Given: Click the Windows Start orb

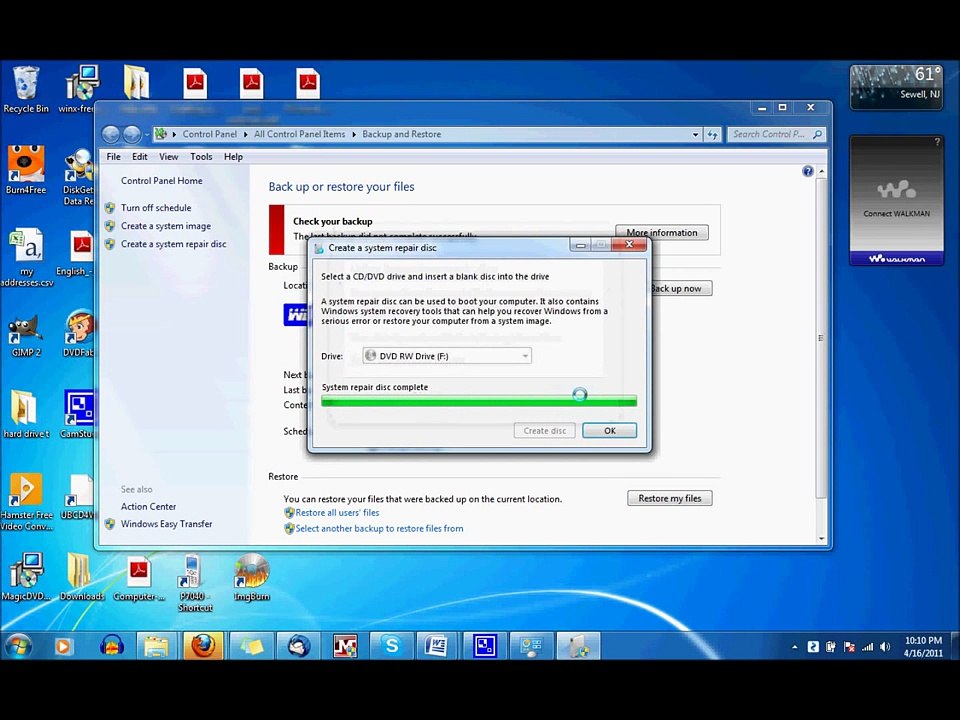Looking at the screenshot, I should pyautogui.click(x=19, y=646).
